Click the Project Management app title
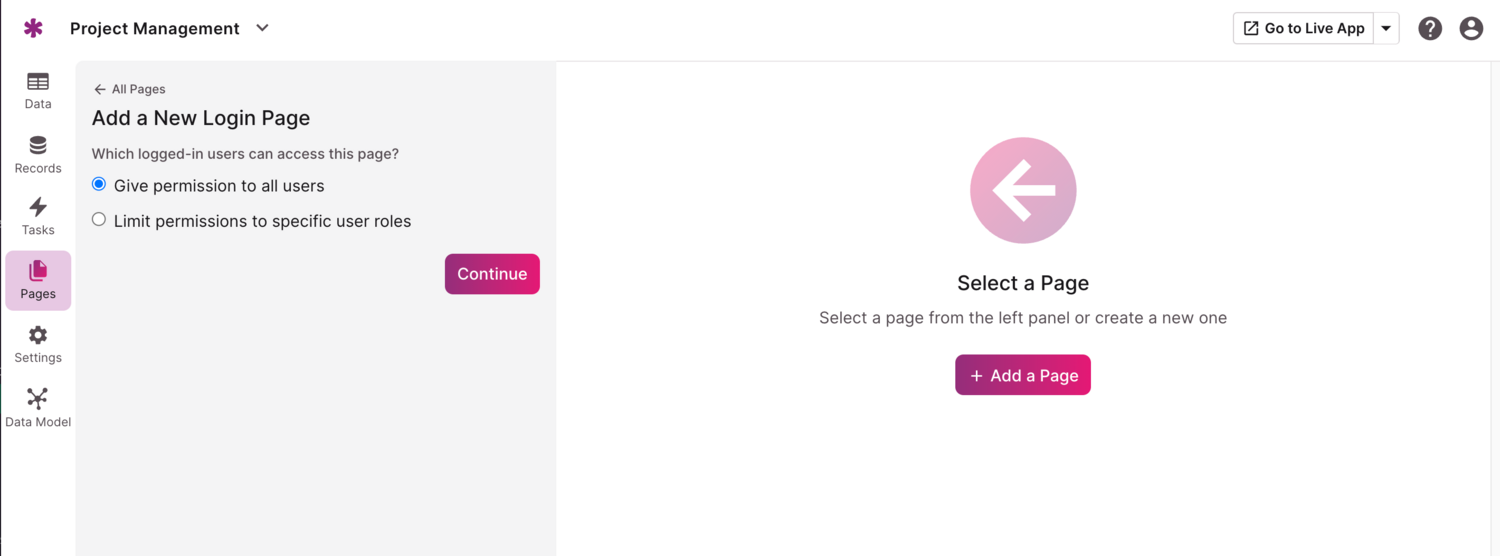1500x556 pixels. 155,28
